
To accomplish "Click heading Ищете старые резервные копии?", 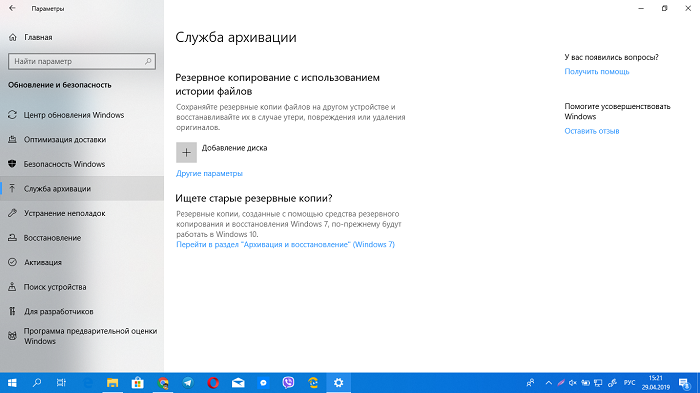I will point(254,198).
